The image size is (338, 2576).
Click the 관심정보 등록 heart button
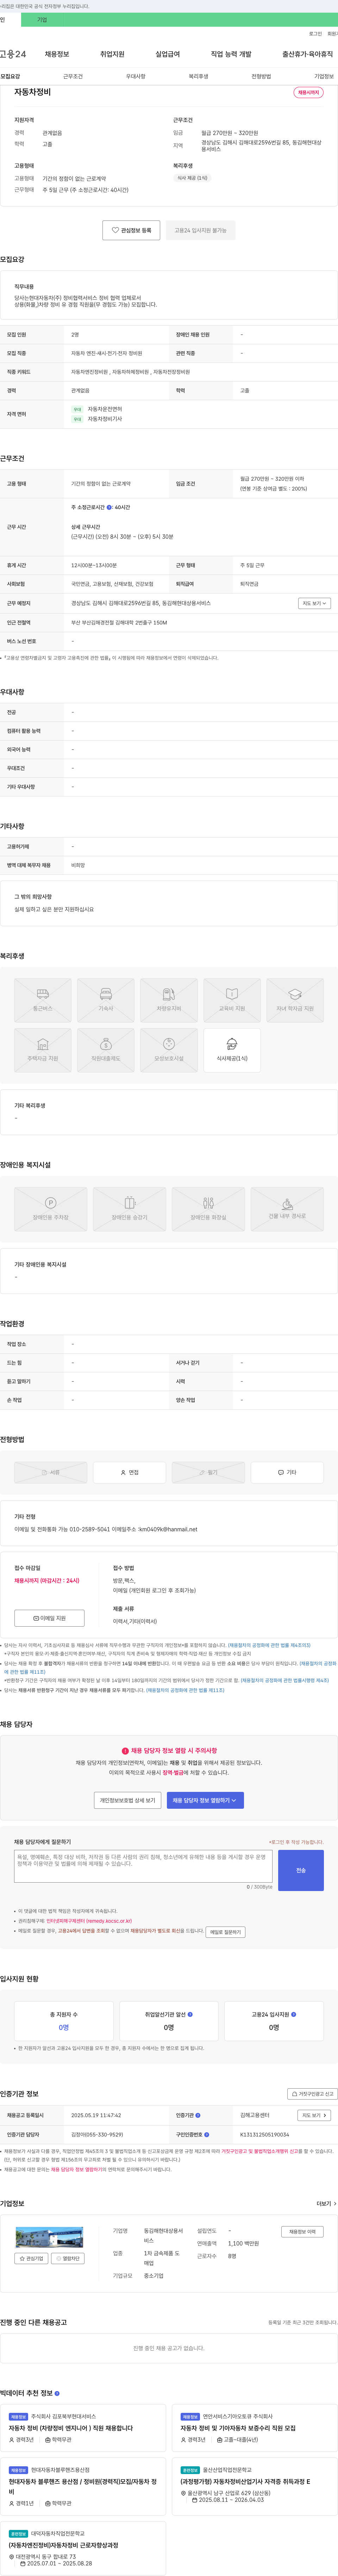click(131, 230)
